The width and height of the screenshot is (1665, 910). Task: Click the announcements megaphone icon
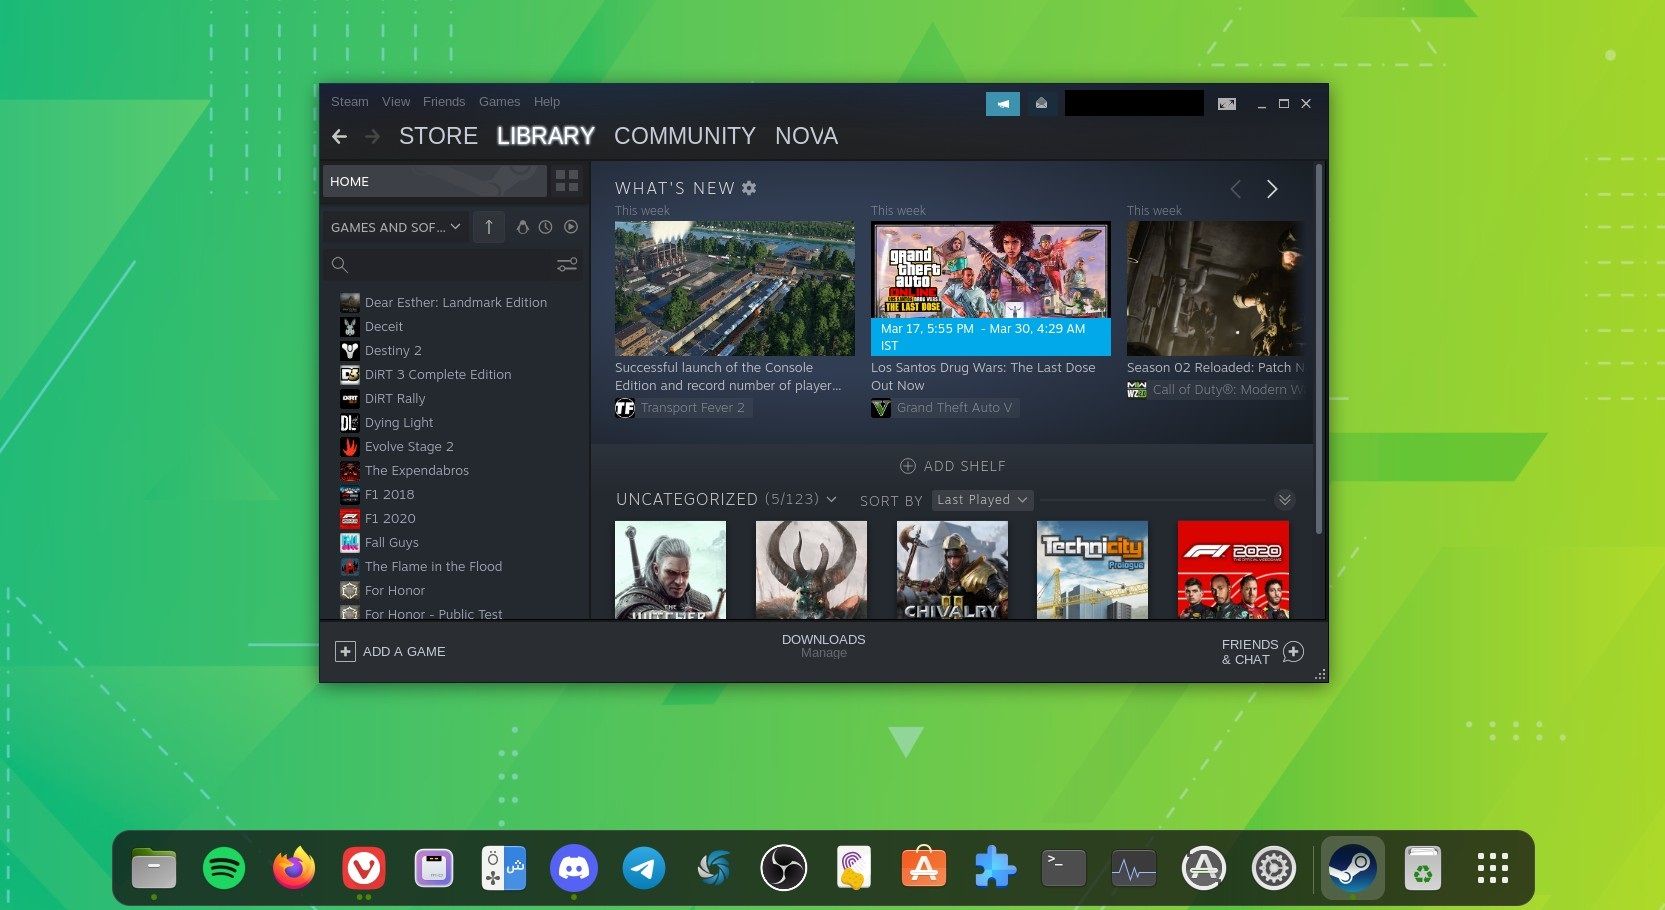point(1002,103)
